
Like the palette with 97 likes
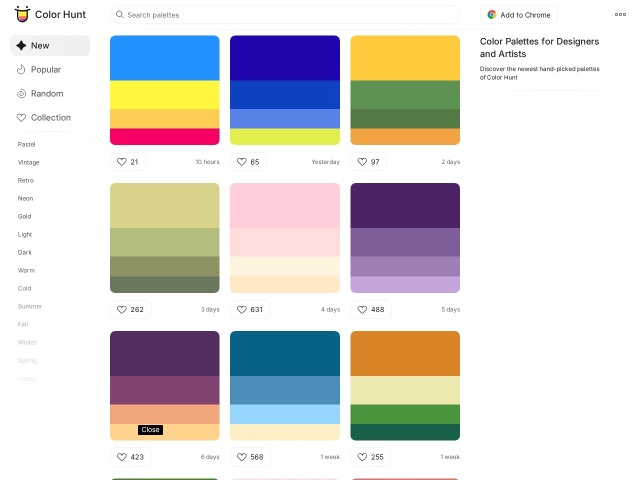pyautogui.click(x=368, y=162)
